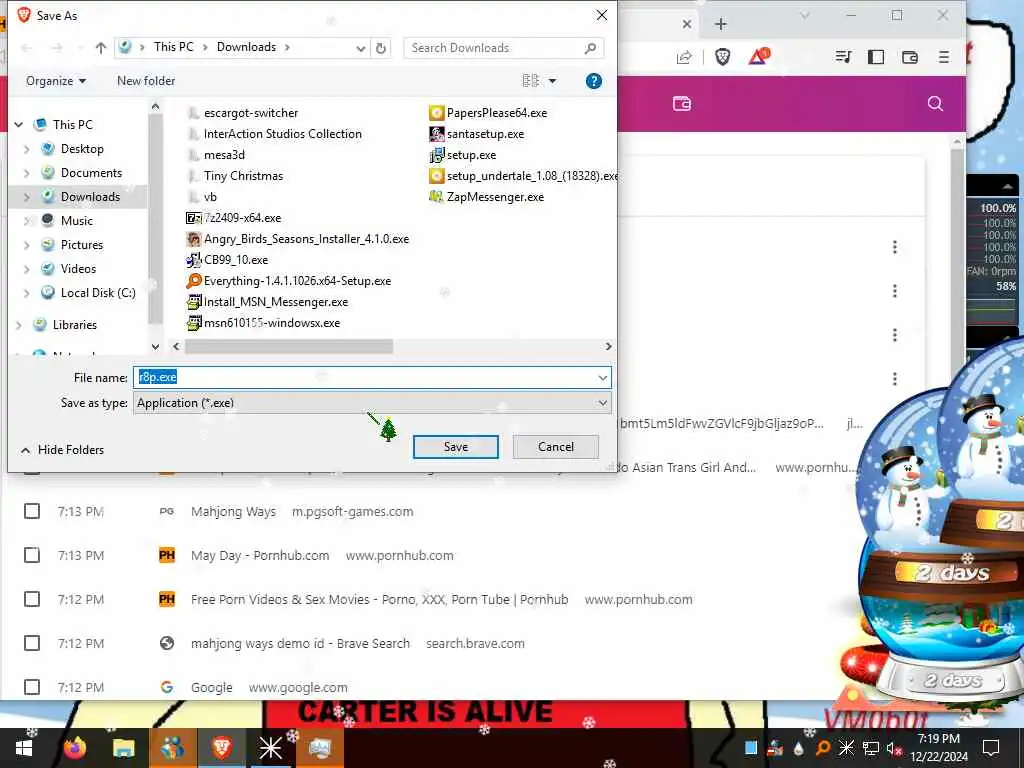The height and width of the screenshot is (768, 1024).
Task: Select the PapersPlease64.exe file
Action: 488,113
